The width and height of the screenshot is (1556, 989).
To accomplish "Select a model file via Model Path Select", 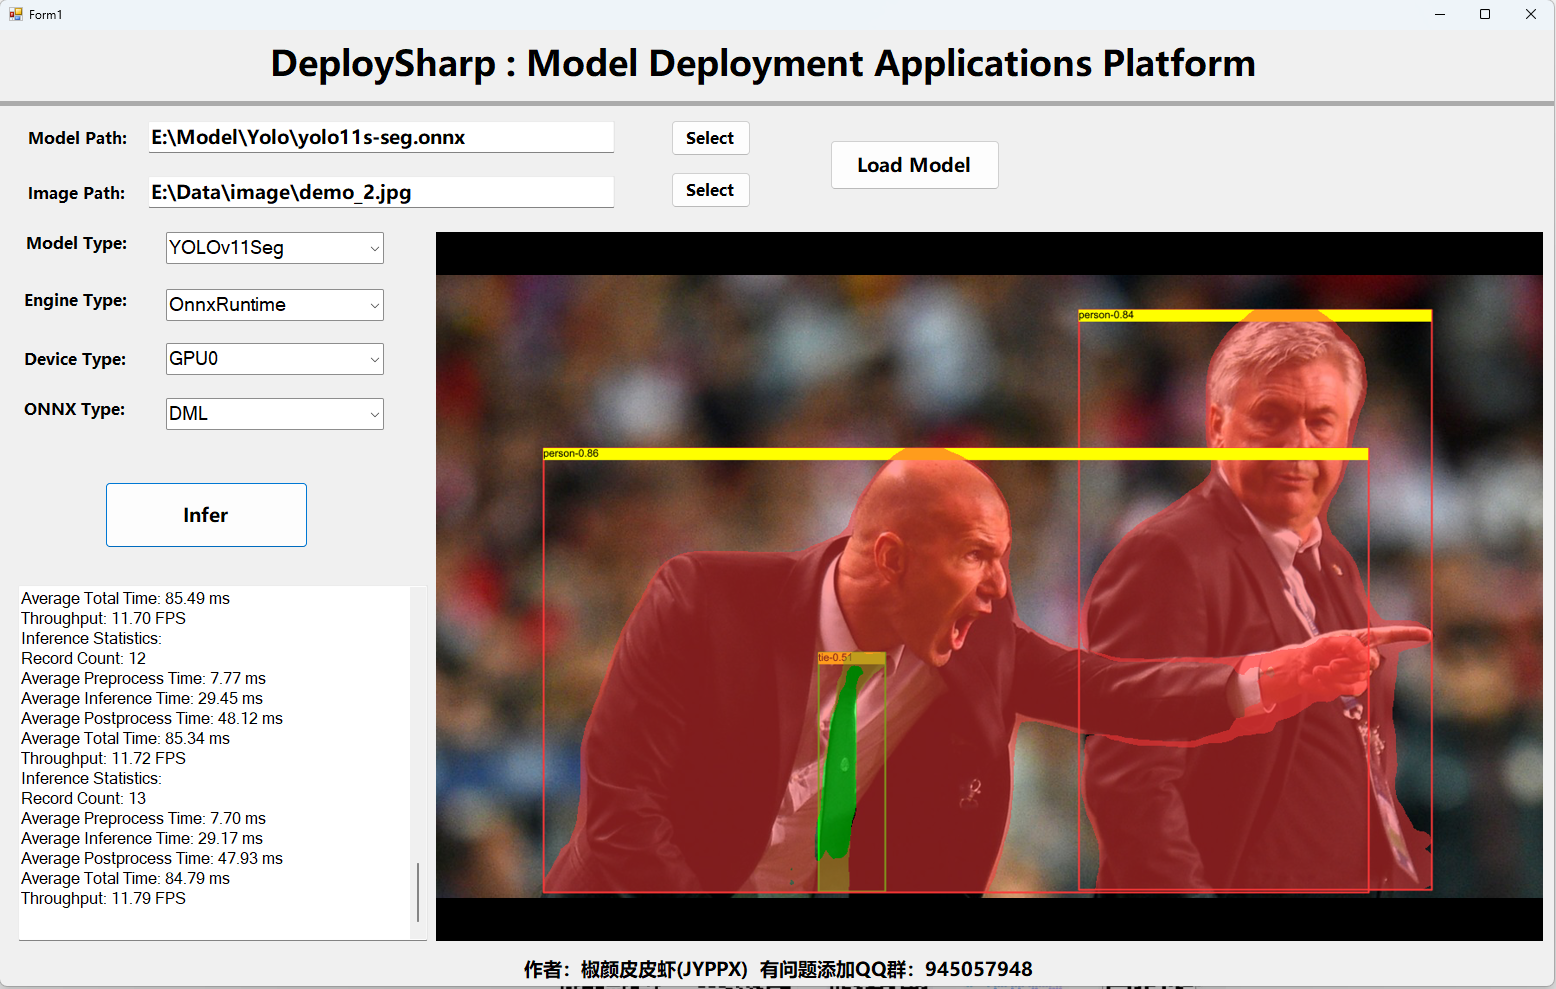I will coord(710,138).
